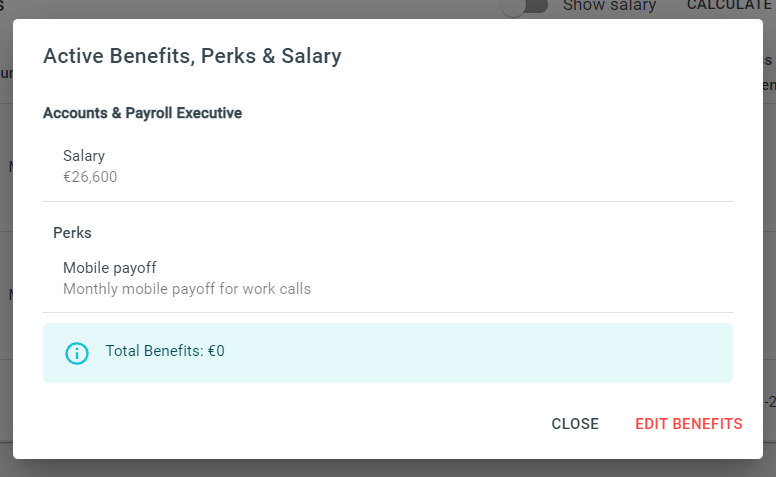Click the Active Benefits, Perks & Salary title
This screenshot has height=477, width=776.
192,56
